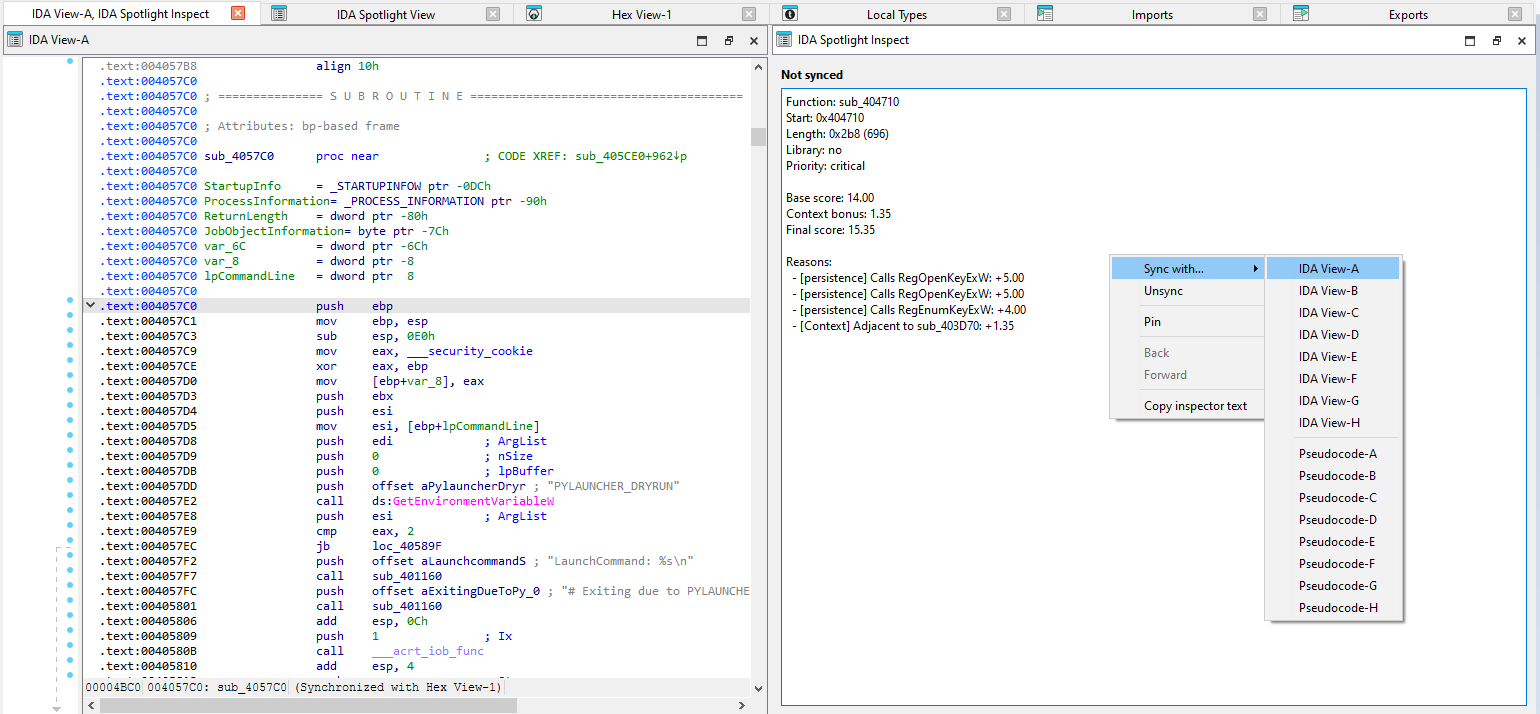Viewport: 1540px width, 714px height.
Task: Close the Imports tab
Action: 1260,14
